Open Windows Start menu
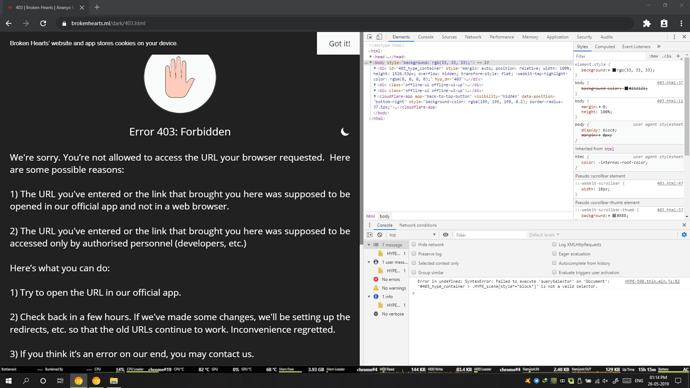The image size is (690, 388). [x=8, y=381]
